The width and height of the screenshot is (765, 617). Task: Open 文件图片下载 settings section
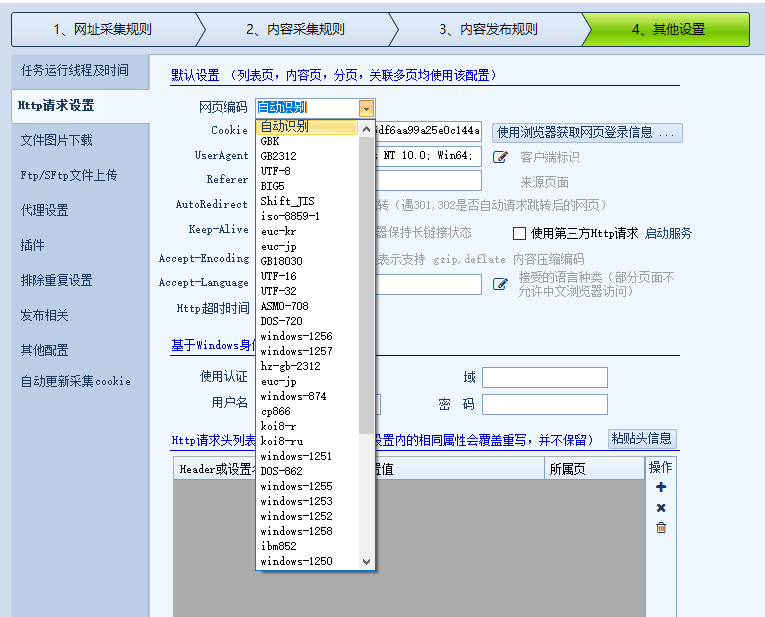(56, 140)
